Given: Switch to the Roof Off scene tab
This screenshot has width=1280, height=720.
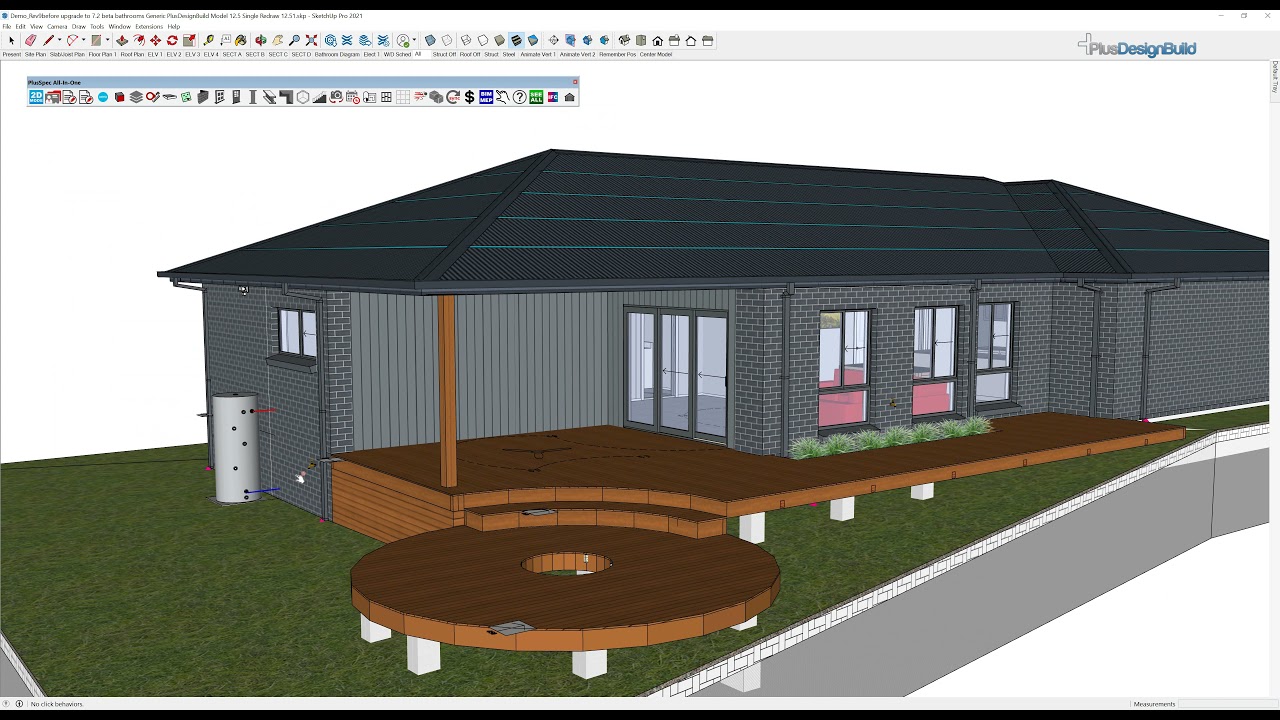Looking at the screenshot, I should (470, 54).
